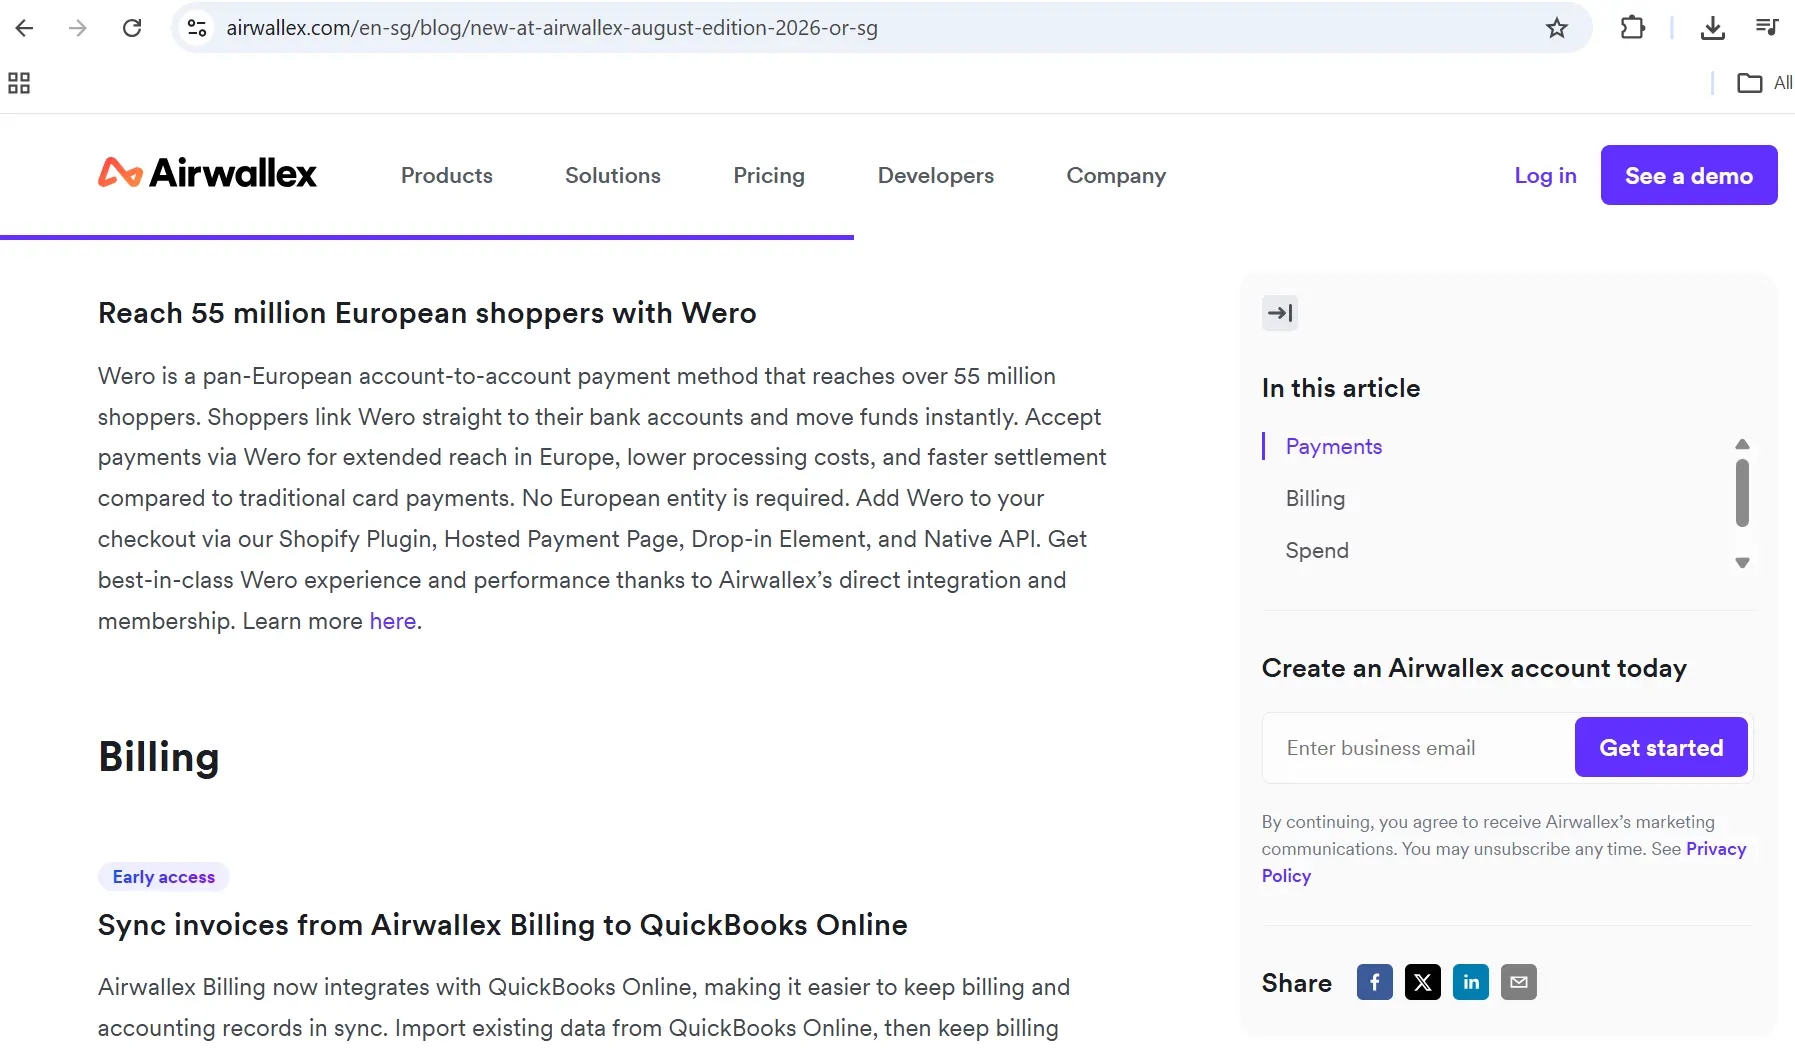Click the article contents scrollbar thumb

click(1742, 492)
